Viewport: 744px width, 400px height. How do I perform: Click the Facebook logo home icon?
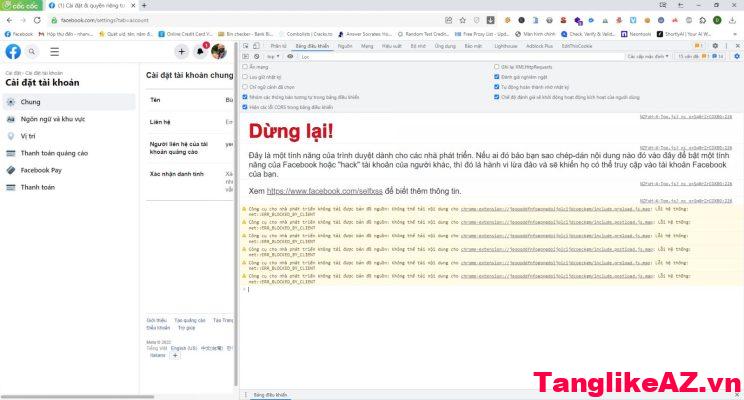pos(14,52)
